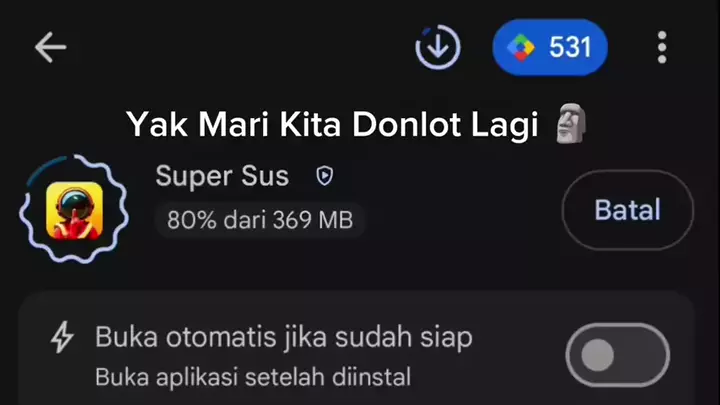720x405 pixels.
Task: Tap the Buka aplikasi setelah diinstal subtext
Action: coord(253,377)
